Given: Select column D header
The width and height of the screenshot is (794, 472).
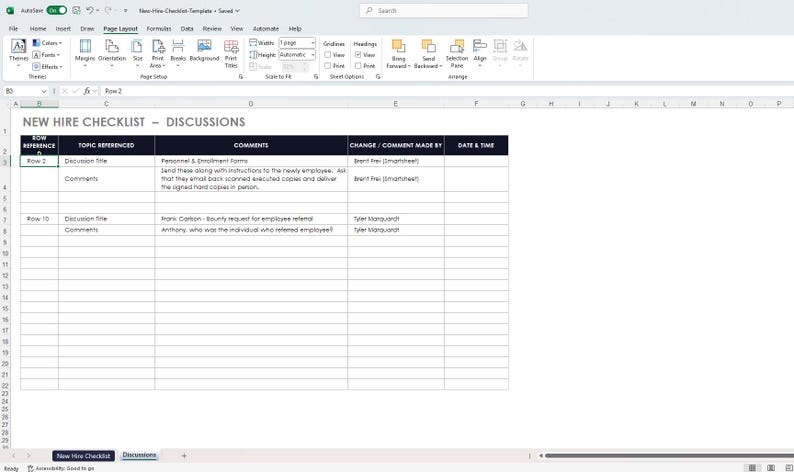Looking at the screenshot, I should (251, 104).
